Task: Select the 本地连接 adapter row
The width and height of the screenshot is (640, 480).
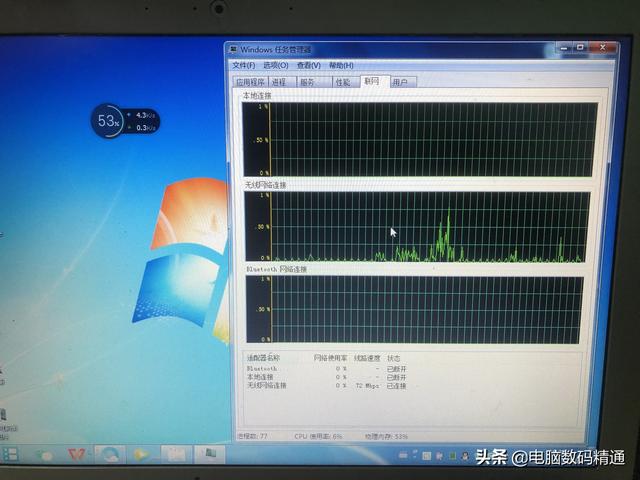Action: [x=327, y=377]
